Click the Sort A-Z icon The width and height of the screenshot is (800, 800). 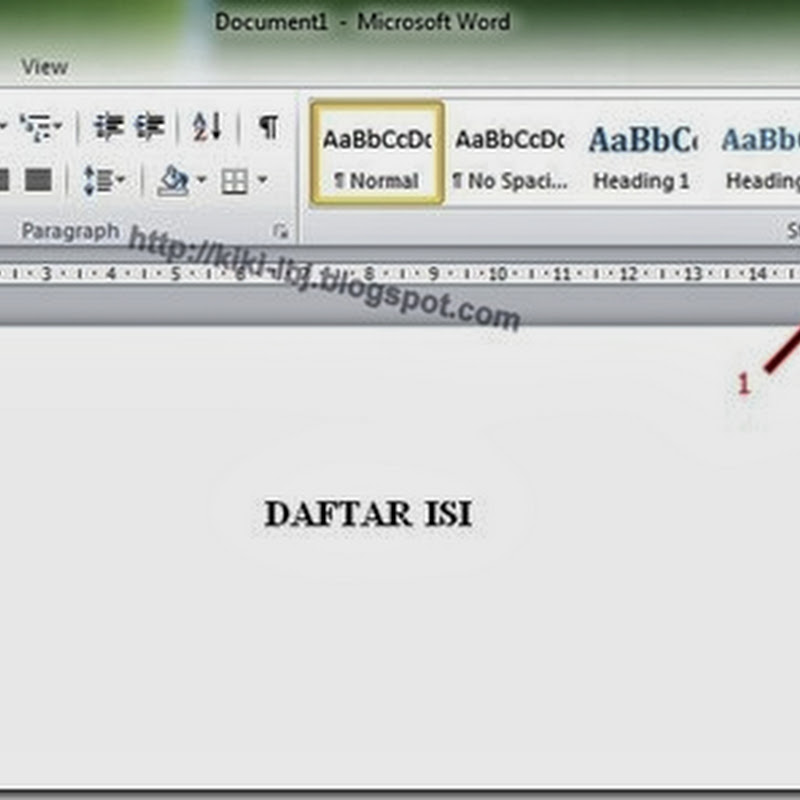[207, 127]
